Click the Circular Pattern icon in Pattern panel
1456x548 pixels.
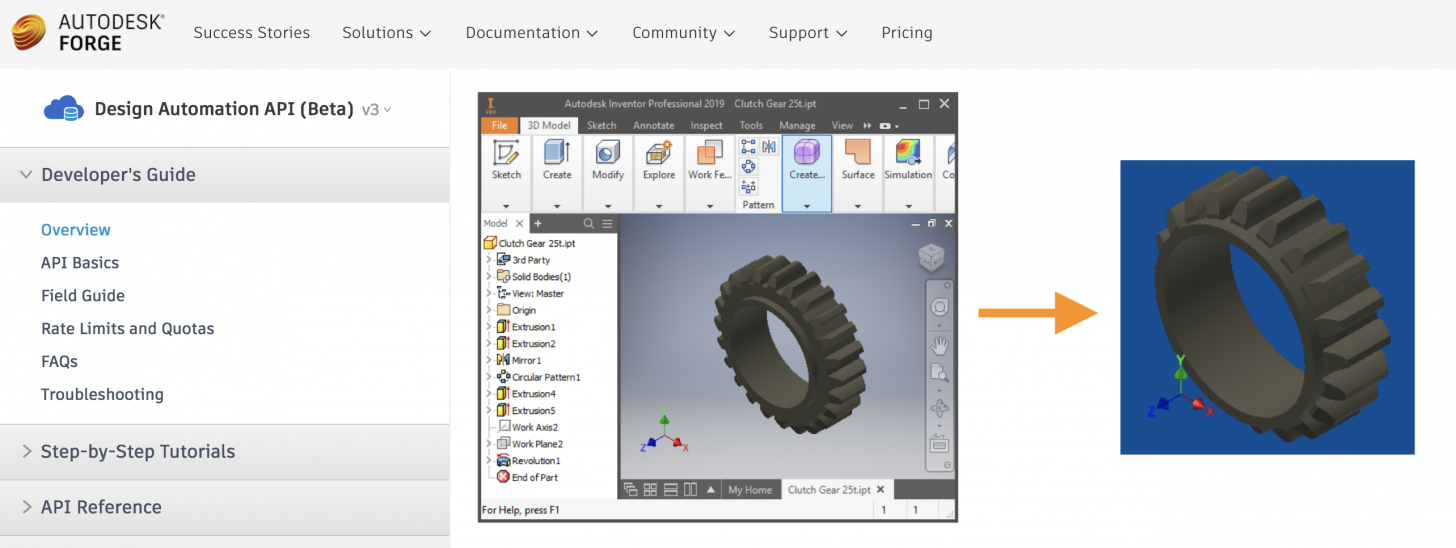[x=748, y=167]
